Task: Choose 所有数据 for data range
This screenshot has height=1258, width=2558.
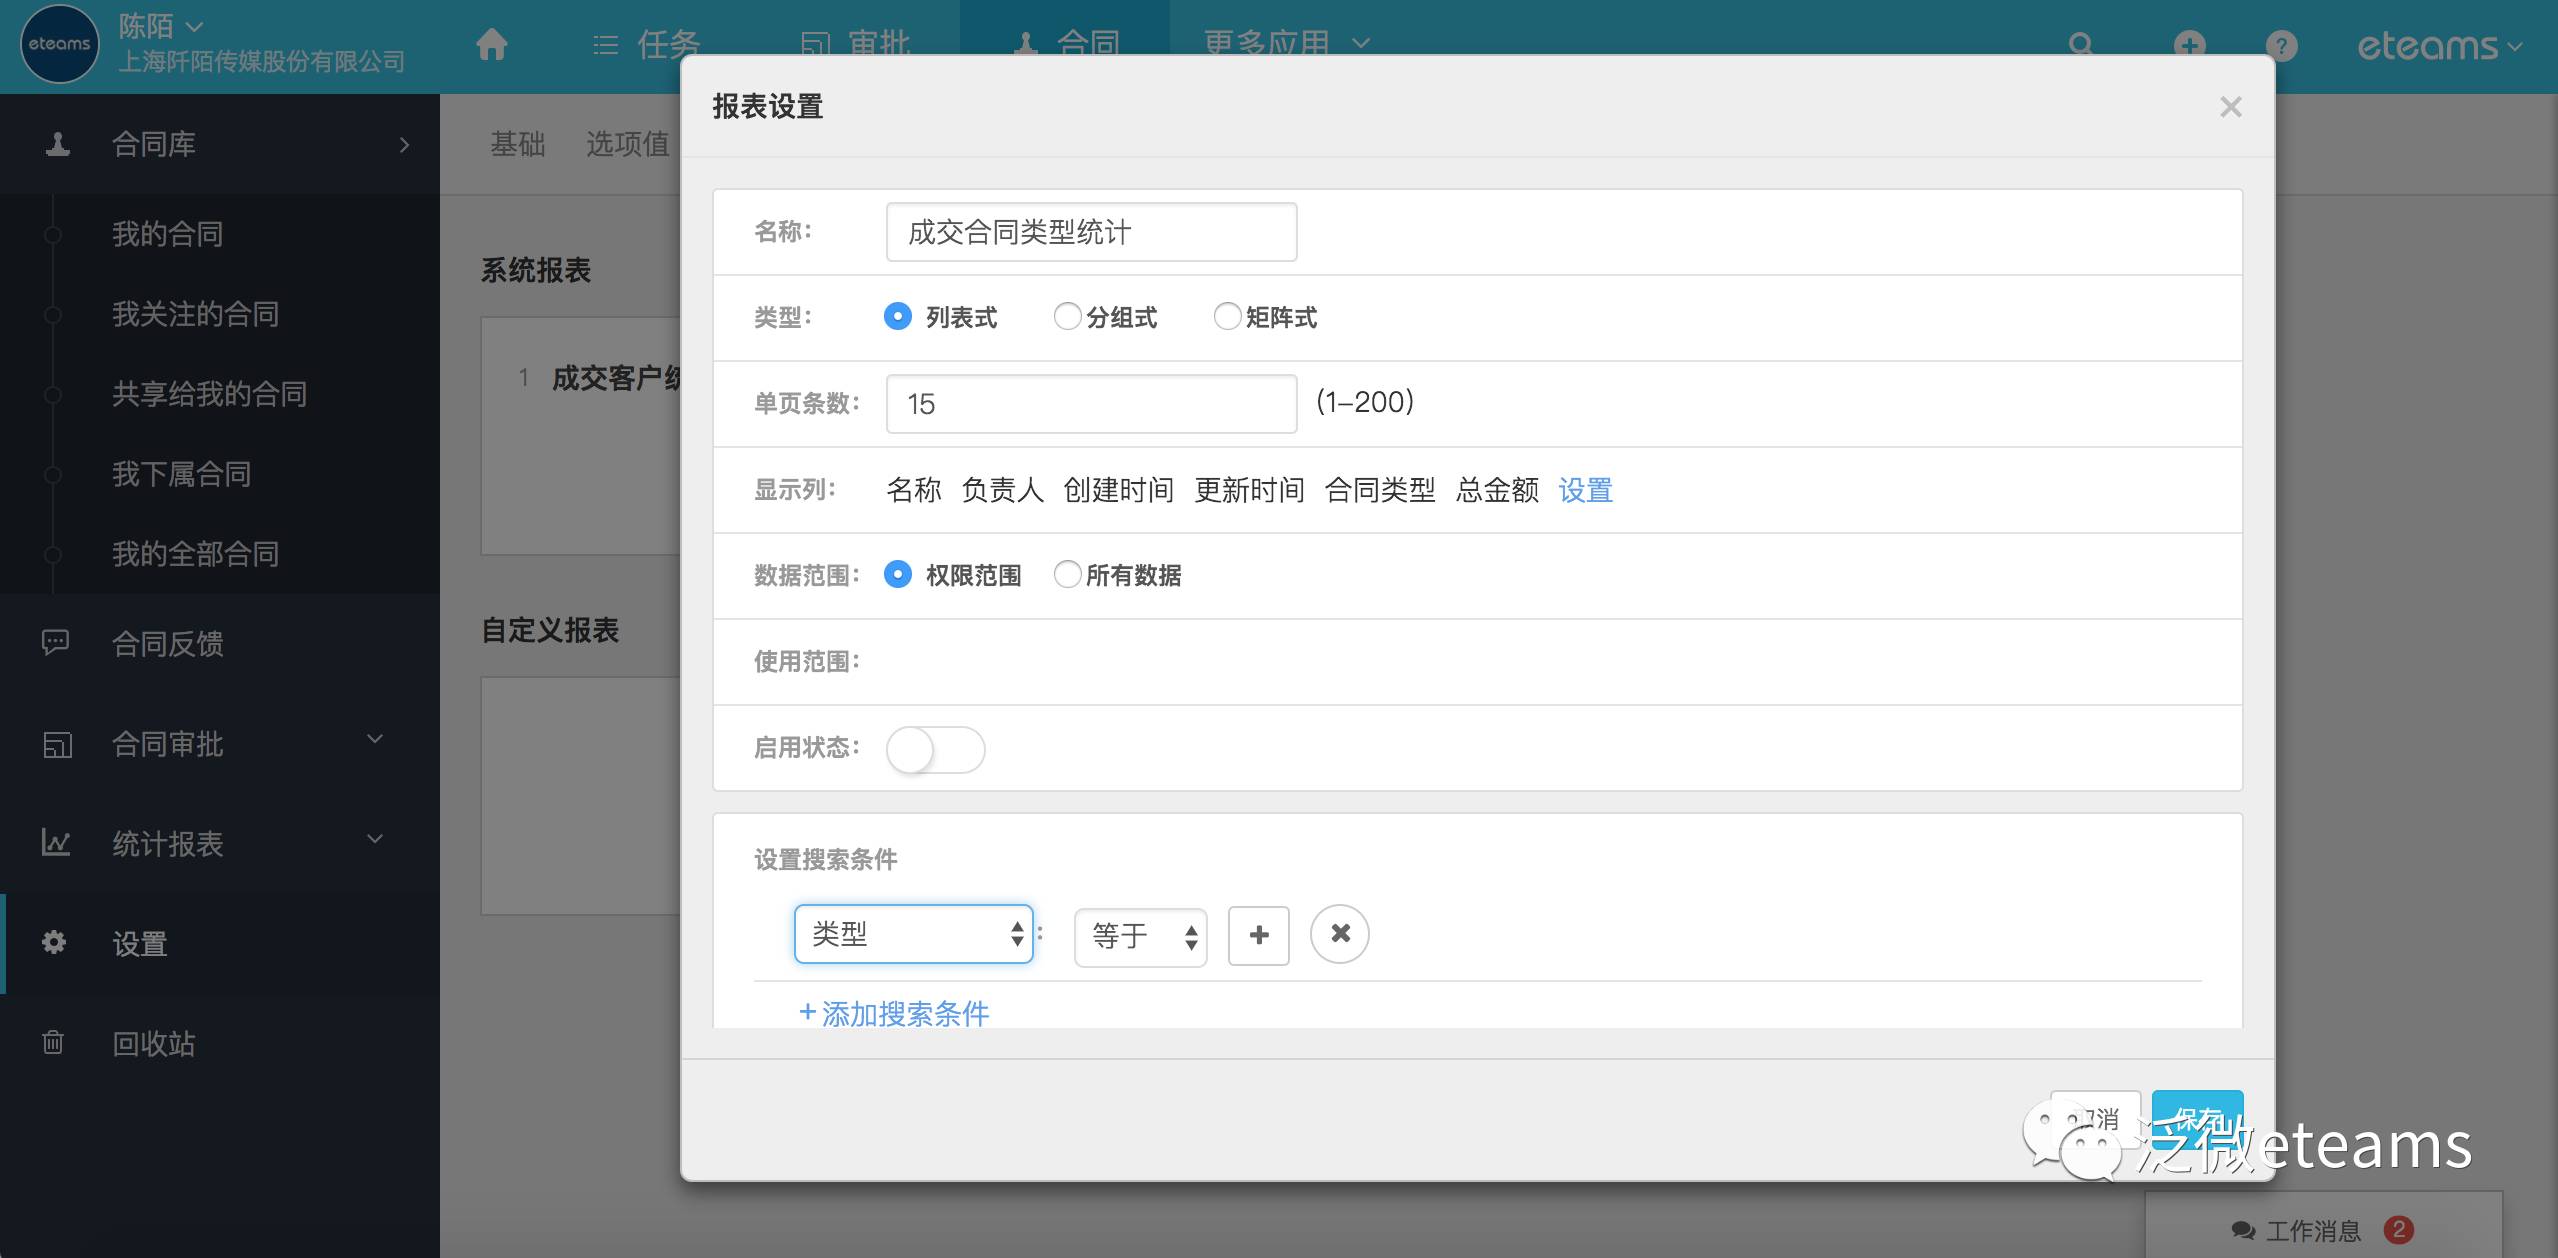Action: pos(1068,575)
